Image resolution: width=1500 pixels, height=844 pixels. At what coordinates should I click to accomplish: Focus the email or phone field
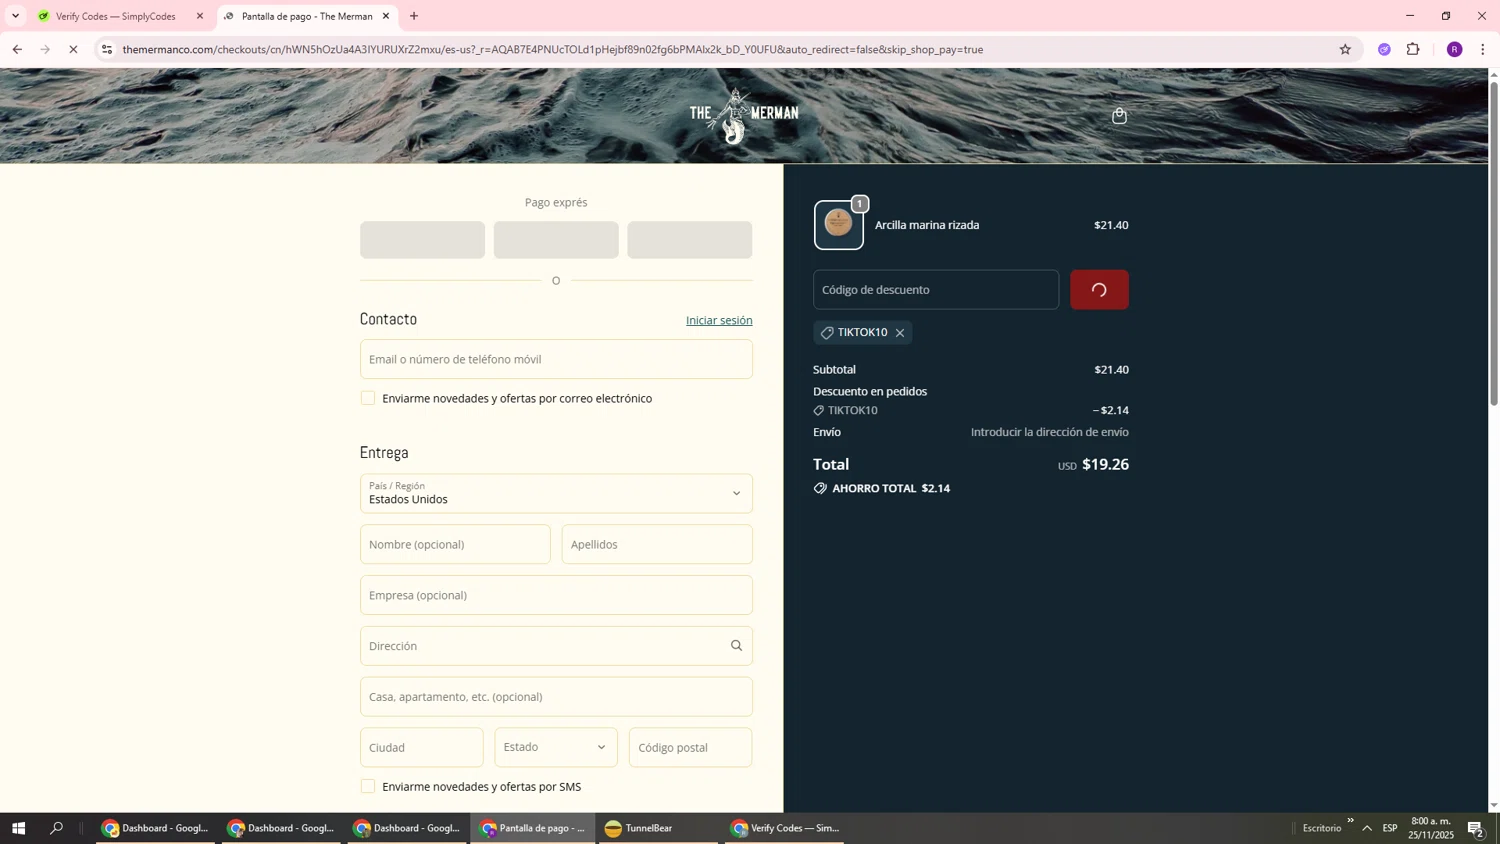(556, 359)
